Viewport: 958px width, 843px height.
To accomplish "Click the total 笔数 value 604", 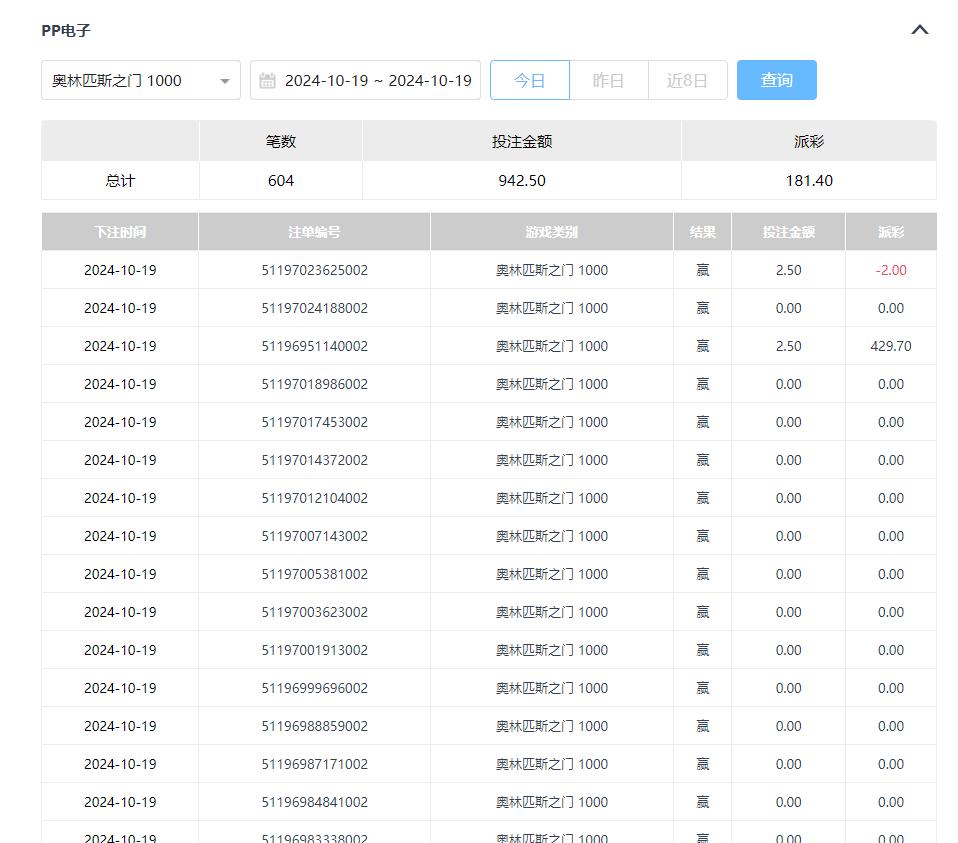I will coord(281,181).
